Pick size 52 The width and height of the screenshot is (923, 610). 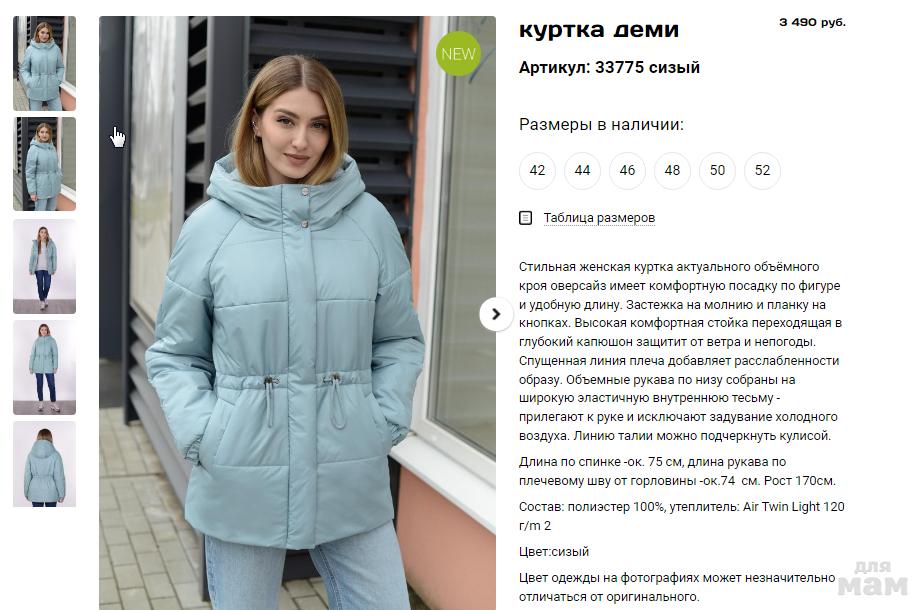[x=762, y=171]
